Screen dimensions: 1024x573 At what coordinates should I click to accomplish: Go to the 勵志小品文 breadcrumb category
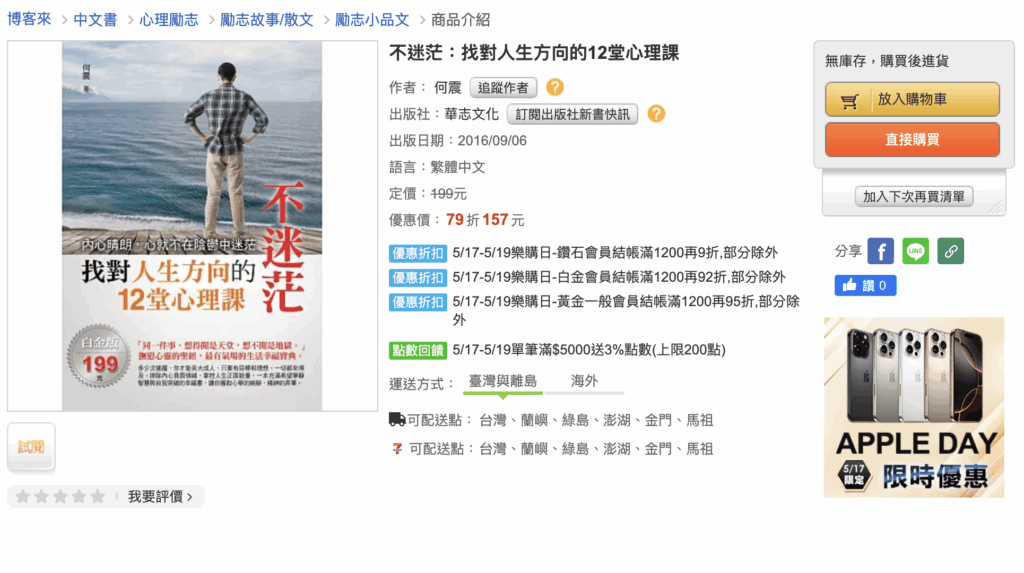(x=372, y=20)
